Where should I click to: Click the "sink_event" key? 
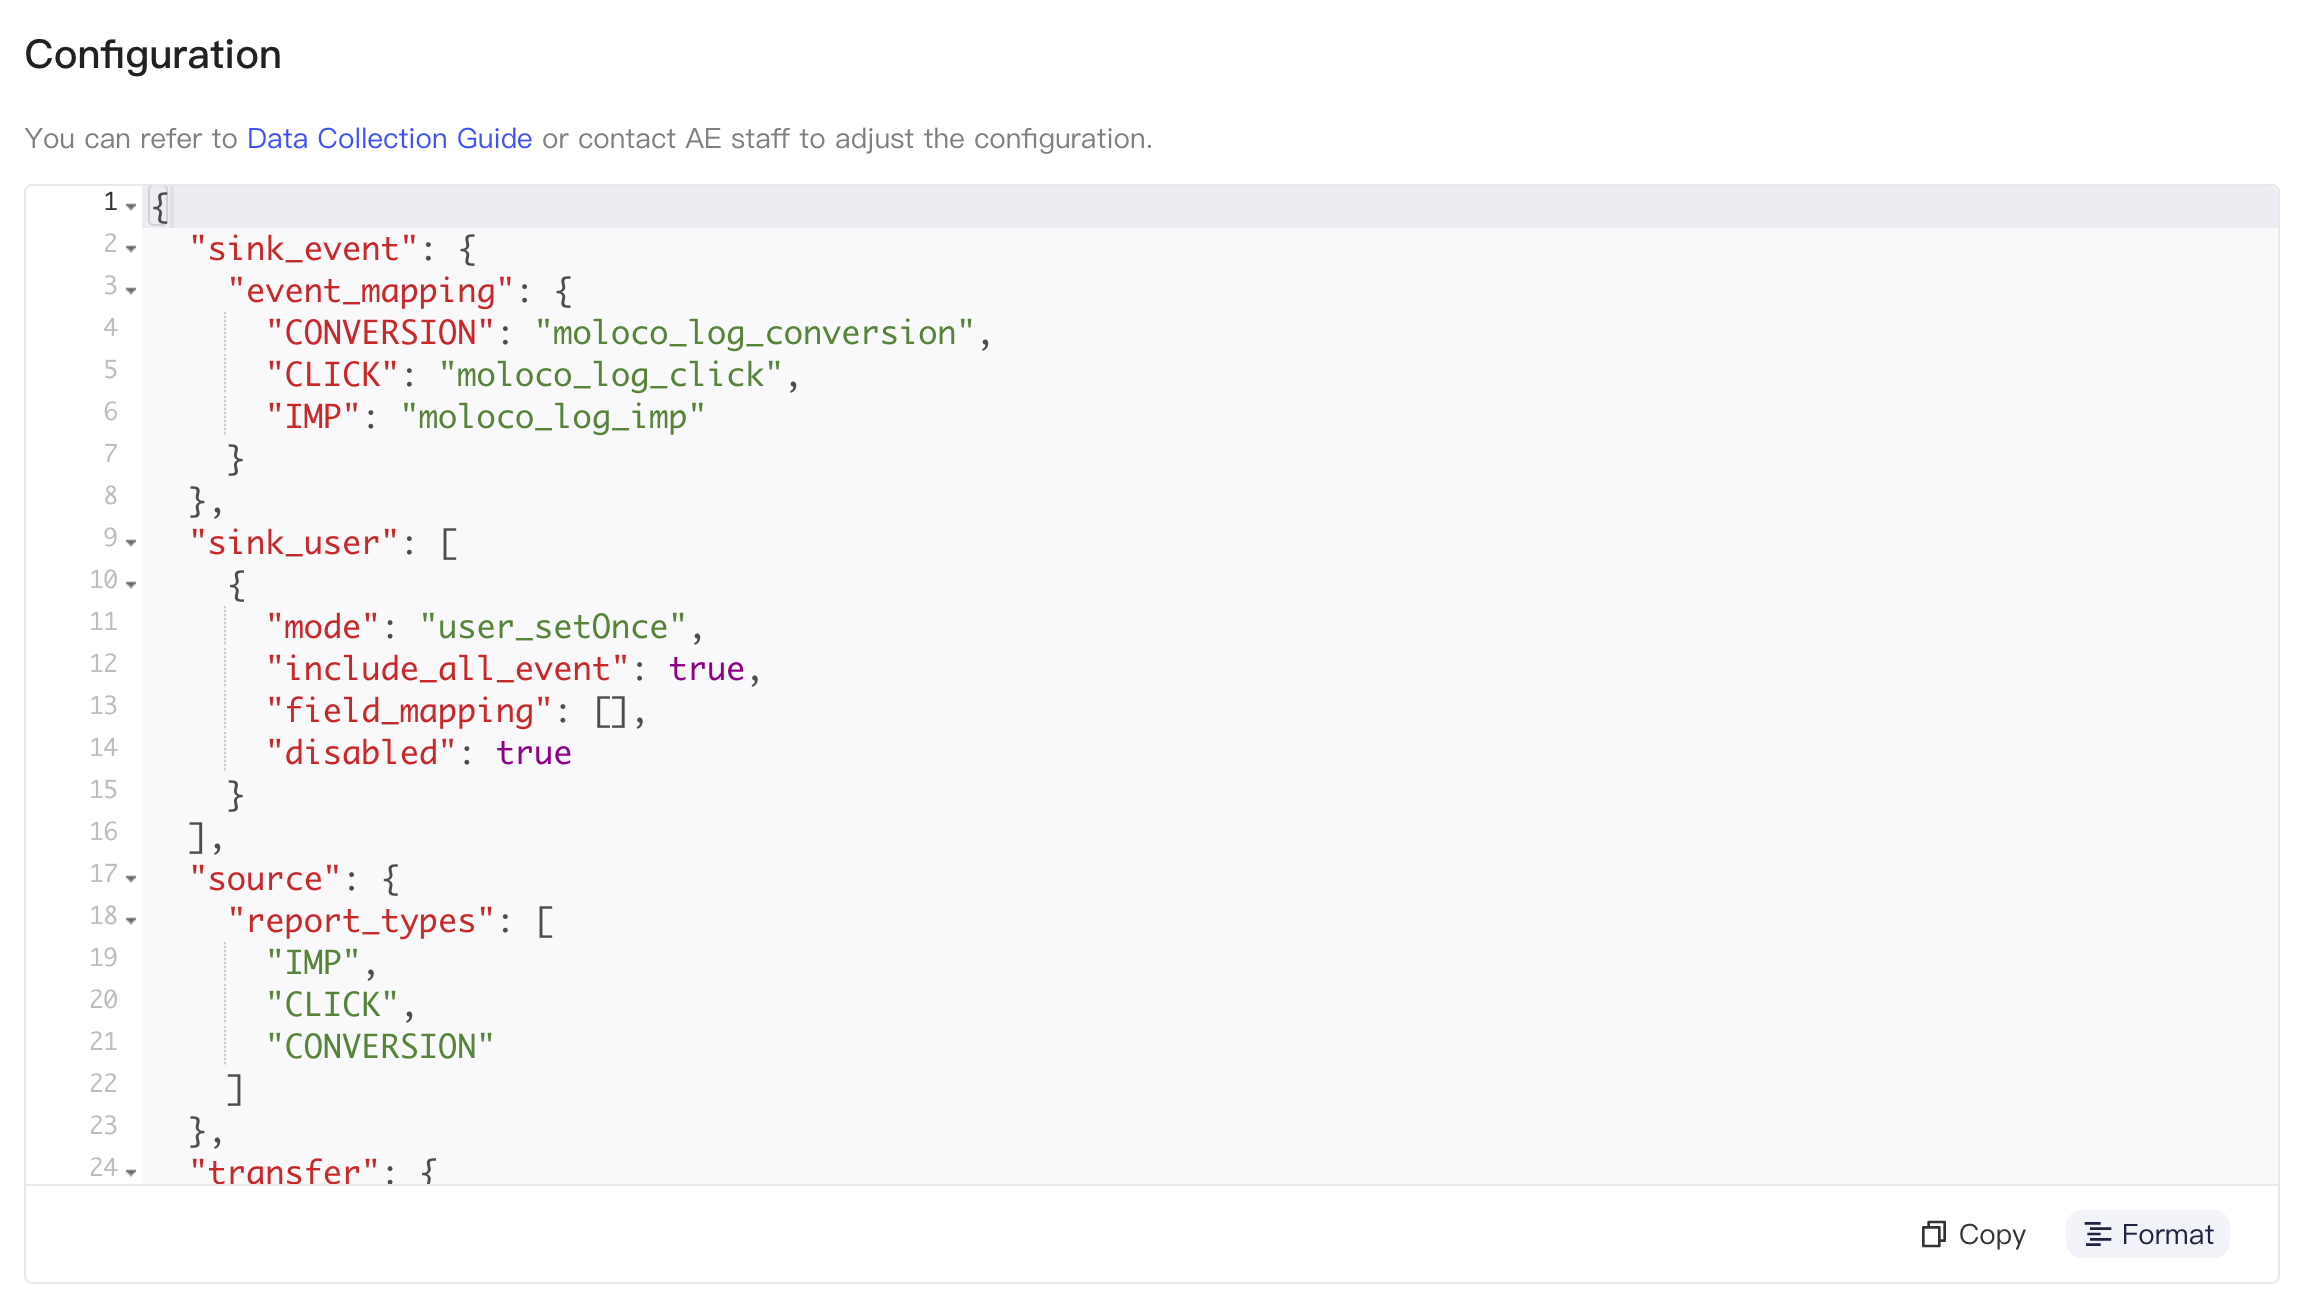[303, 249]
